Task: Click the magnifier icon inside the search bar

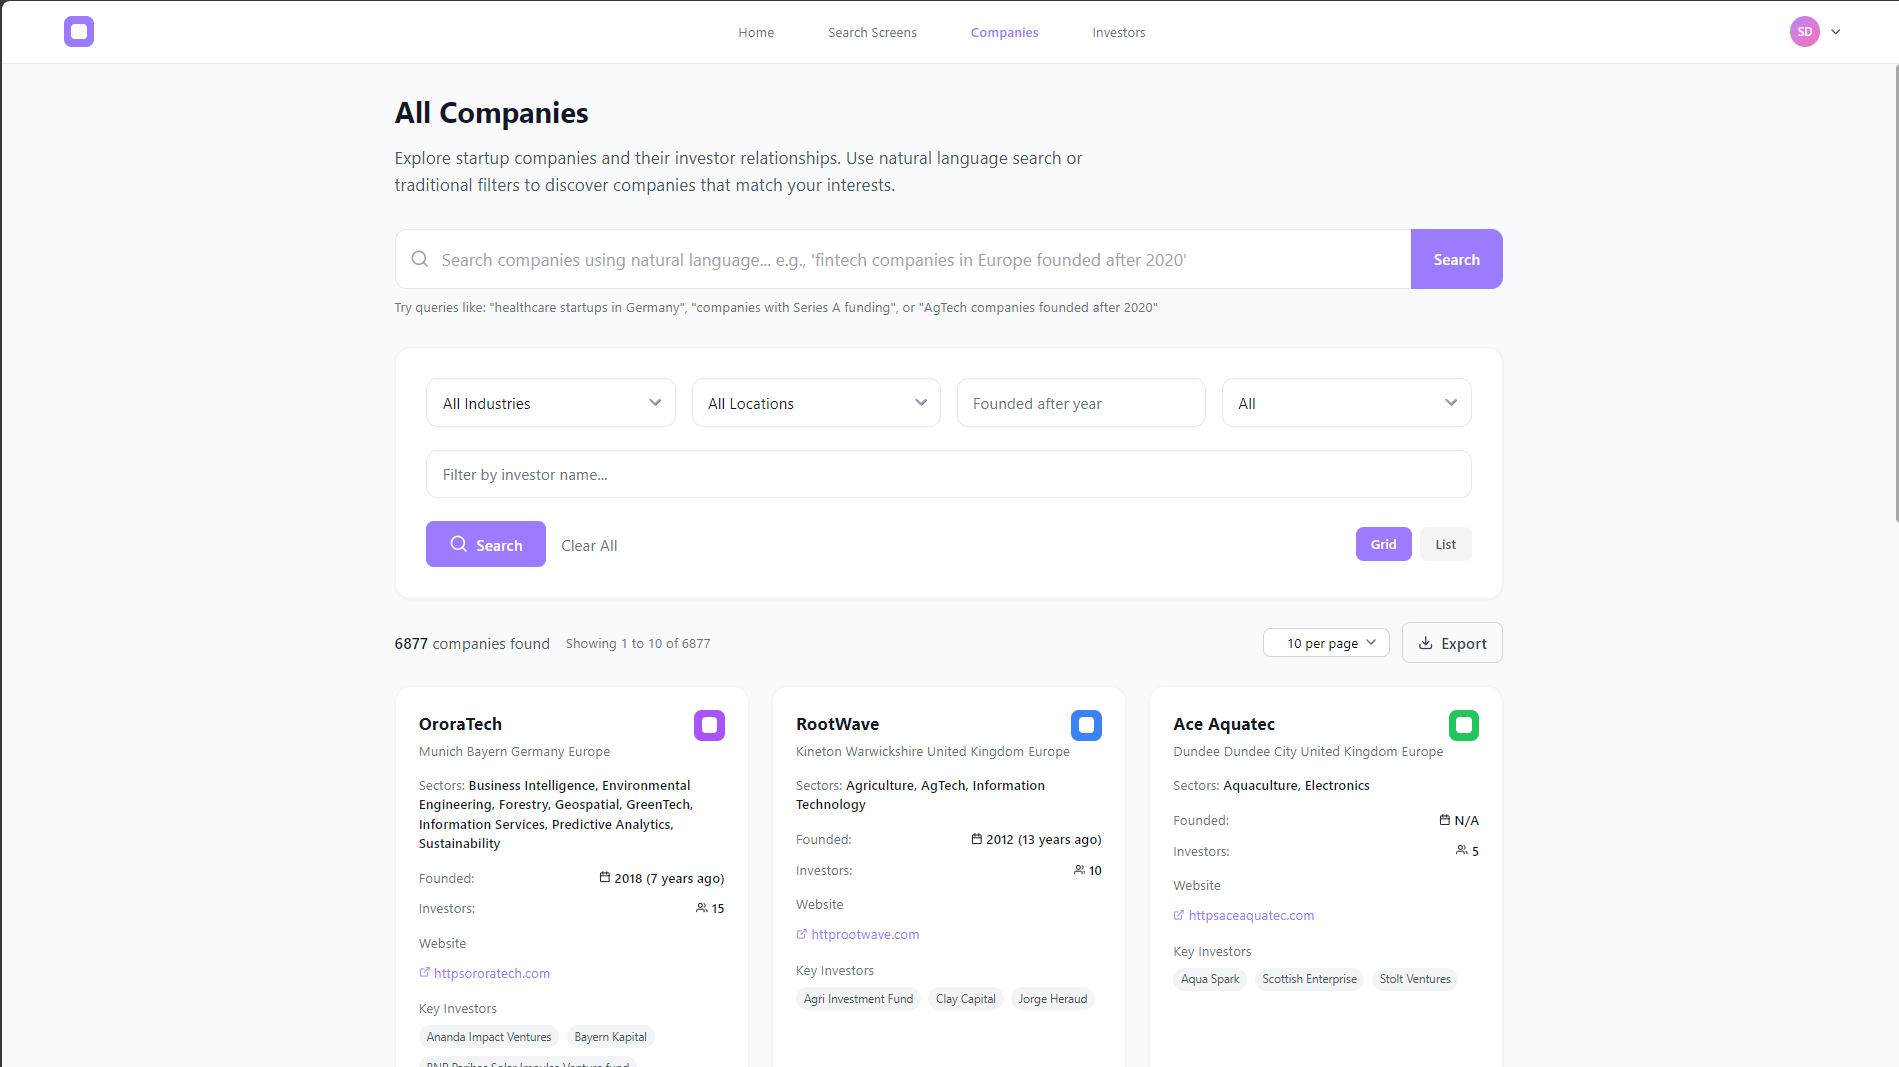Action: pyautogui.click(x=419, y=258)
